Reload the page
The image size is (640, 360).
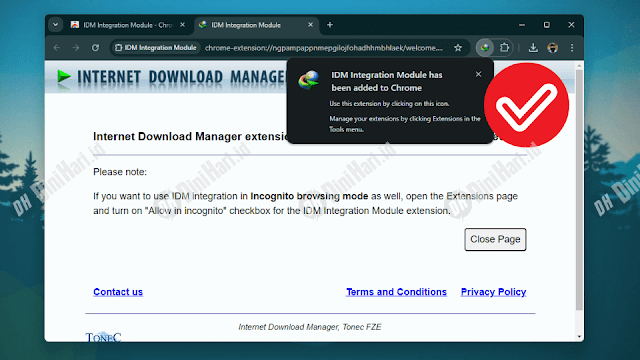tap(96, 48)
